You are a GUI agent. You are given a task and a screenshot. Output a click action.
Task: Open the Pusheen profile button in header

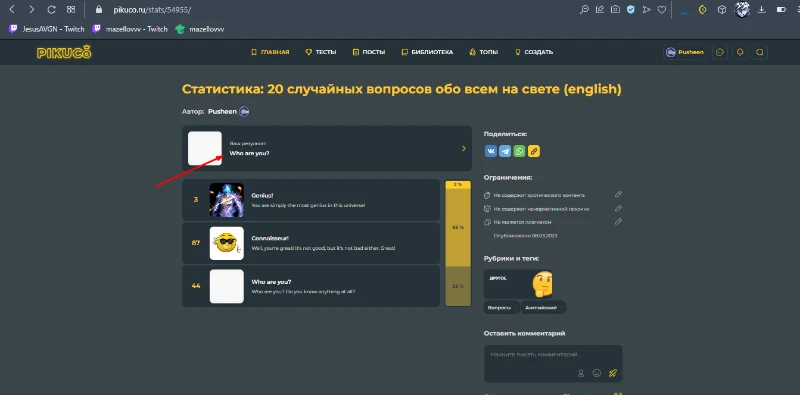[686, 52]
